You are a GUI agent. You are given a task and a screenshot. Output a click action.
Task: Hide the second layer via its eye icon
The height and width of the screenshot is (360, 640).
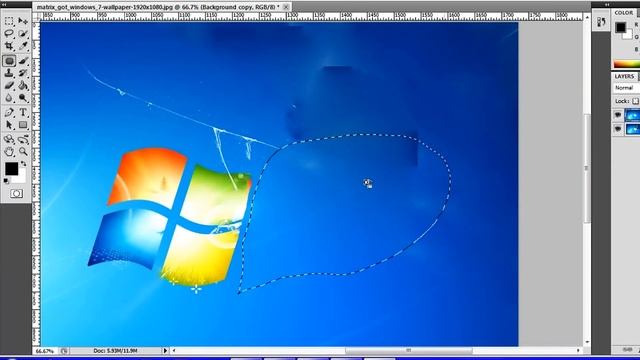tap(618, 129)
